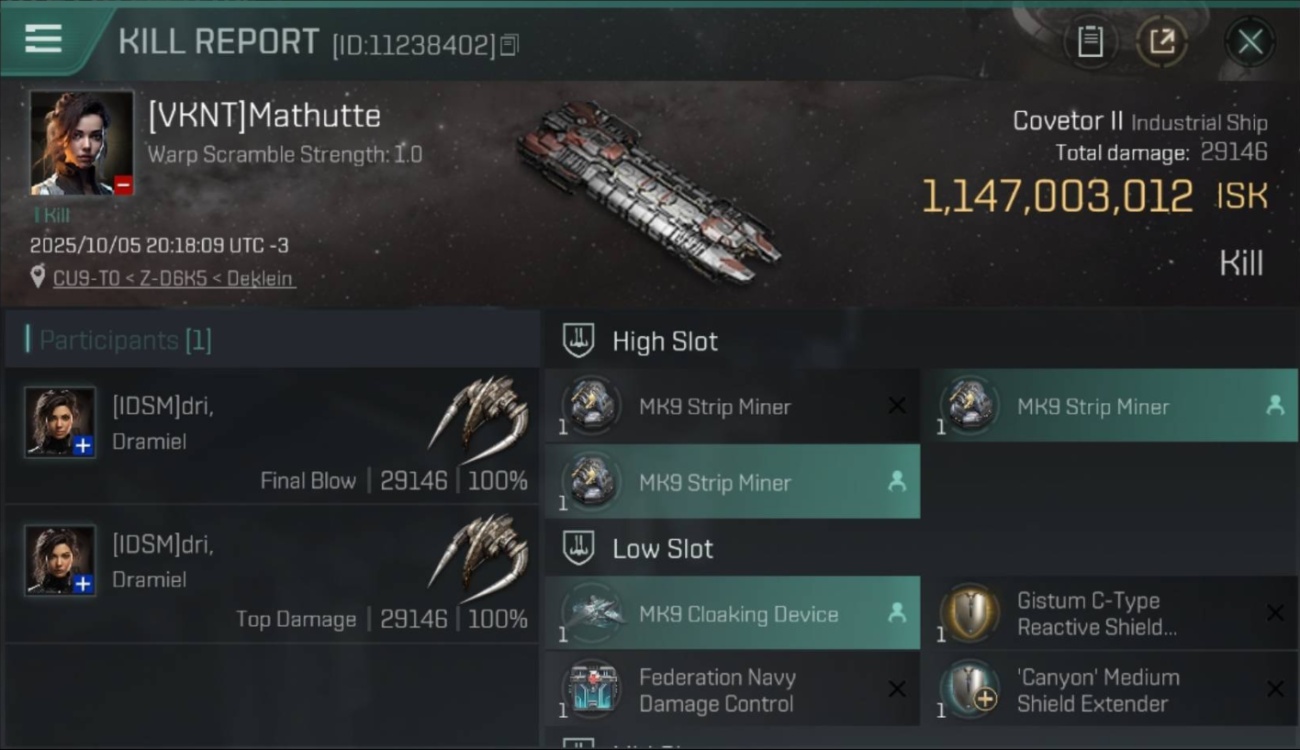Viewport: 1300px width, 750px height.
Task: Share the kill report externally
Action: (1161, 42)
